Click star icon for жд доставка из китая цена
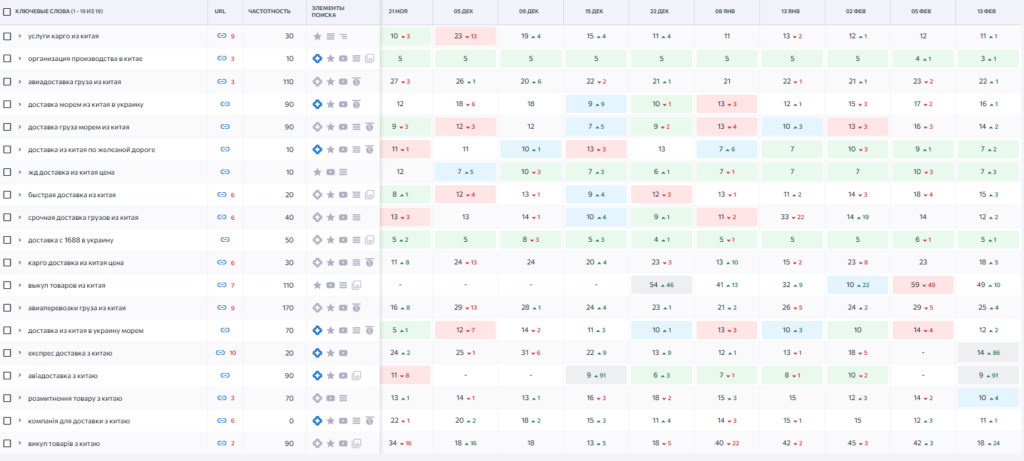Image resolution: width=1024 pixels, height=461 pixels. tap(317, 172)
